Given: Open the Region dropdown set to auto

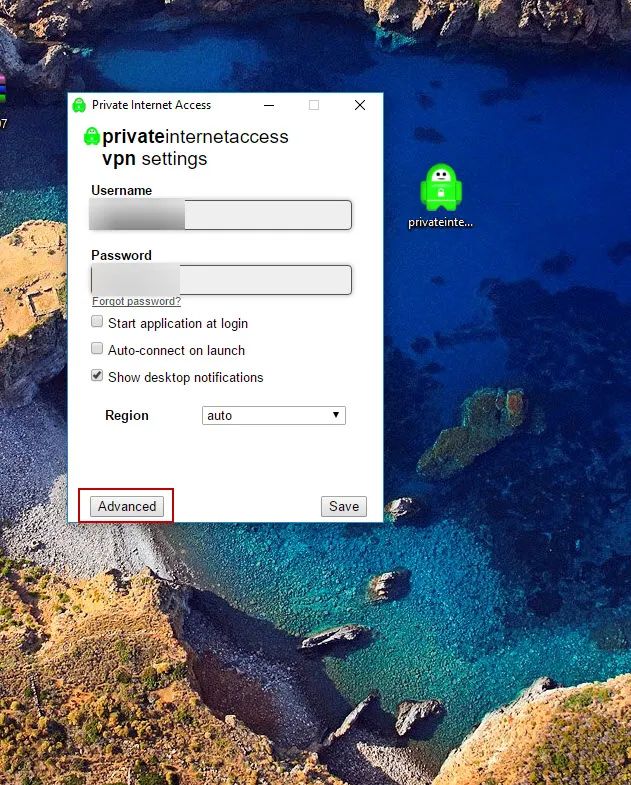Looking at the screenshot, I should [274, 415].
